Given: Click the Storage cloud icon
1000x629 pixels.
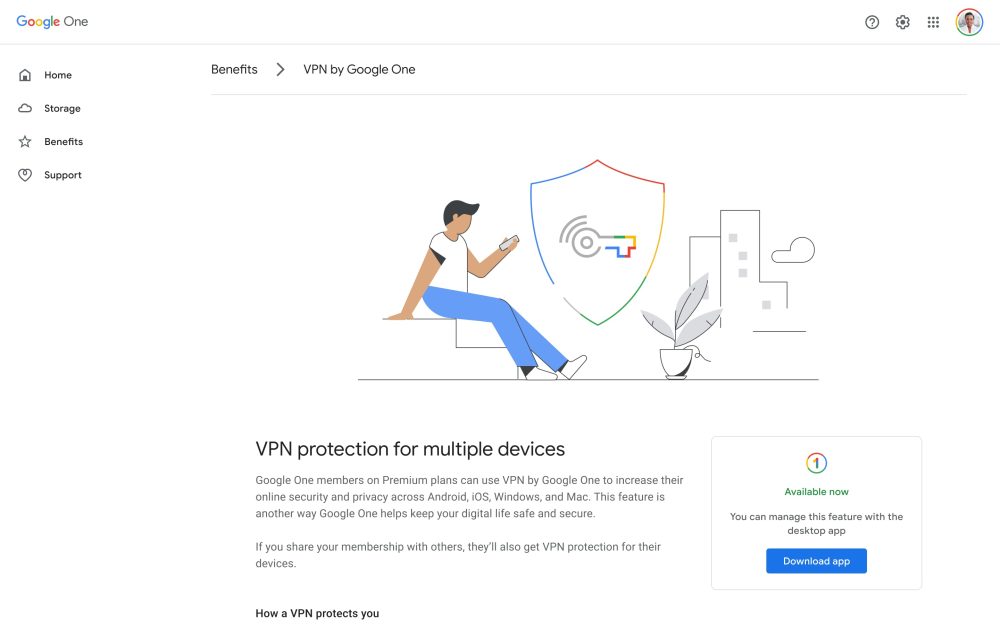Looking at the screenshot, I should coord(25,108).
